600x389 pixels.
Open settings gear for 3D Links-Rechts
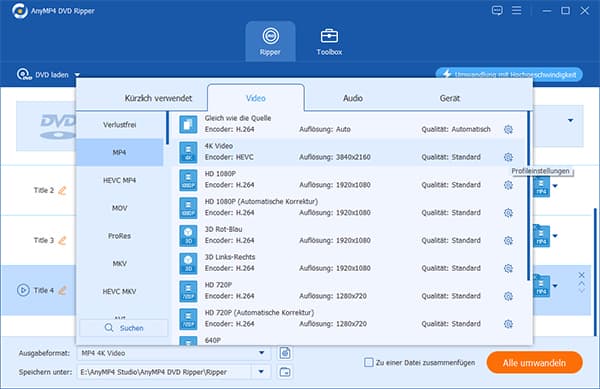tap(508, 269)
